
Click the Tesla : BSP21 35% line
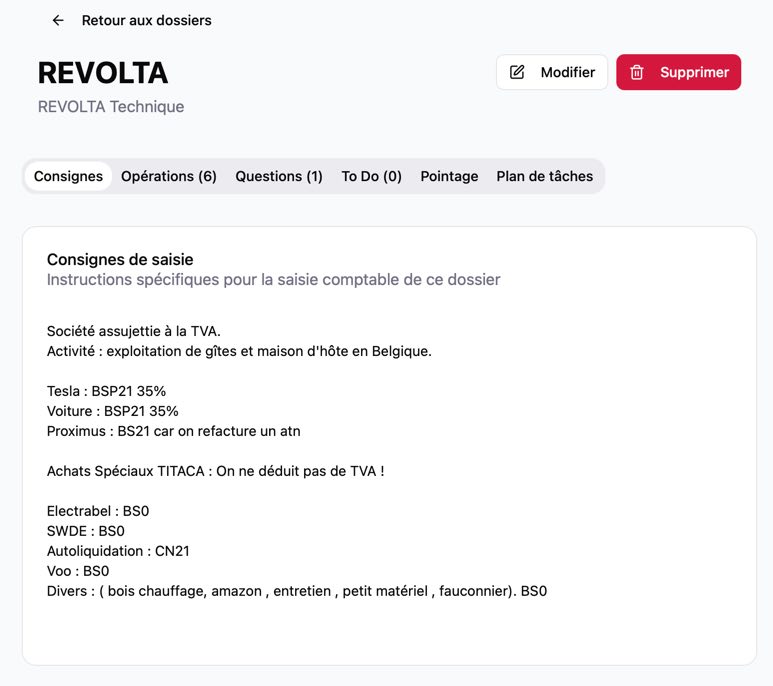pyautogui.click(x=106, y=391)
